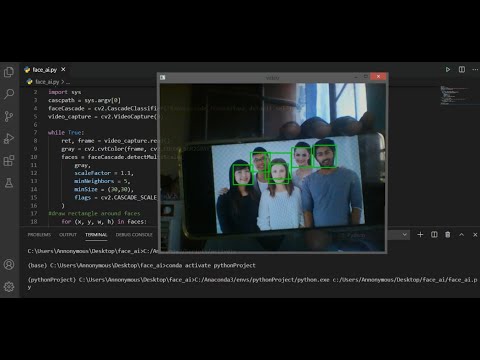
Task: Click 'for (x, y, w, h) in faces:' line
Action: 104,222
